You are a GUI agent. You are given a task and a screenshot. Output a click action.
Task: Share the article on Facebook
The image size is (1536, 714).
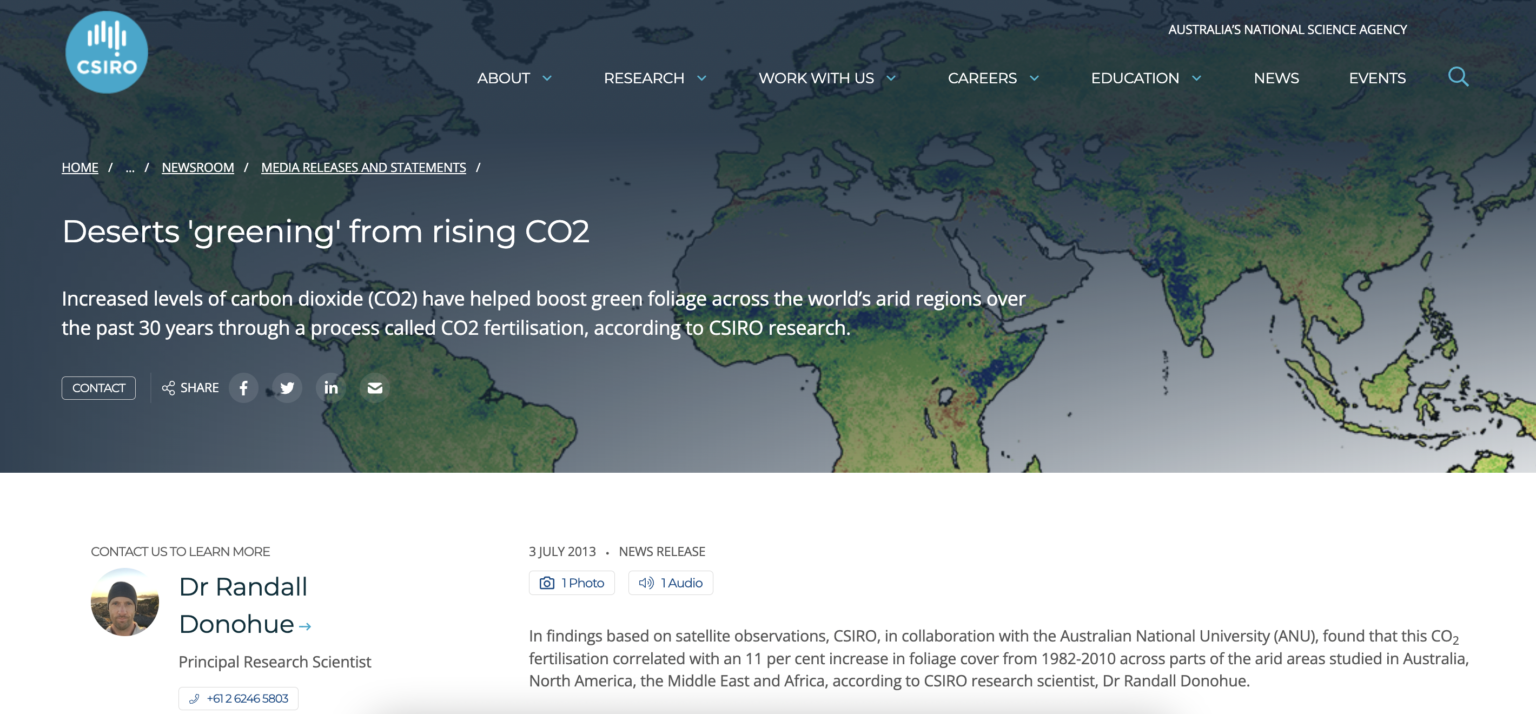point(243,387)
